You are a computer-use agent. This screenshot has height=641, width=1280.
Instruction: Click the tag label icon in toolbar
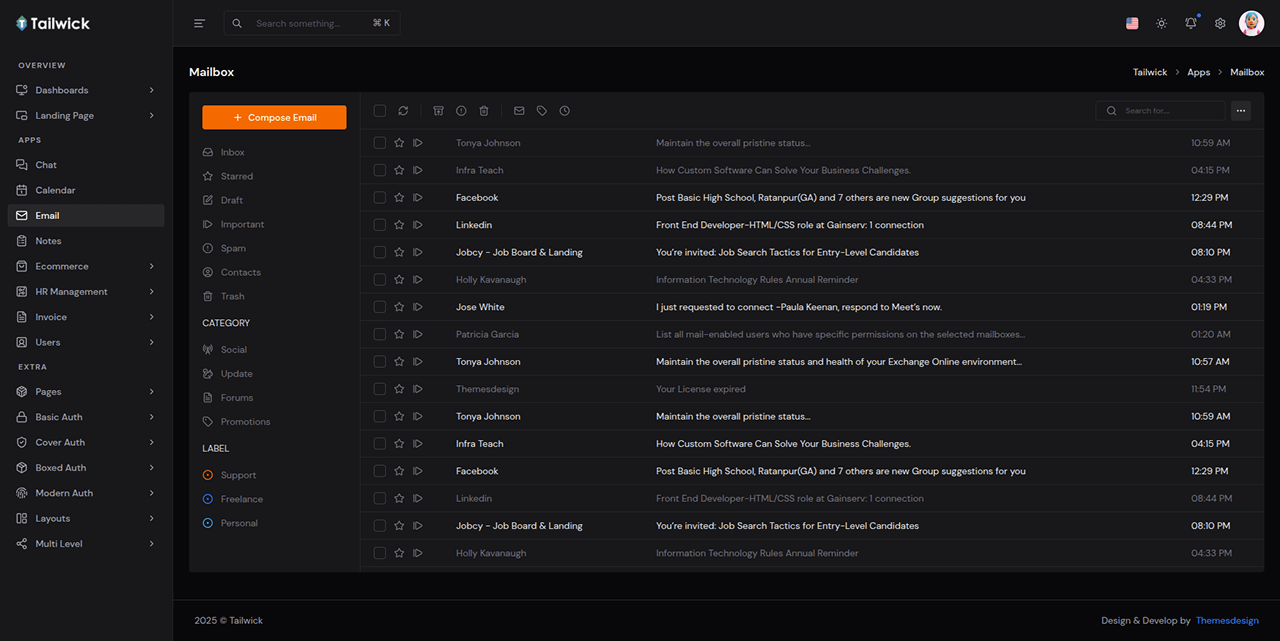(x=542, y=111)
